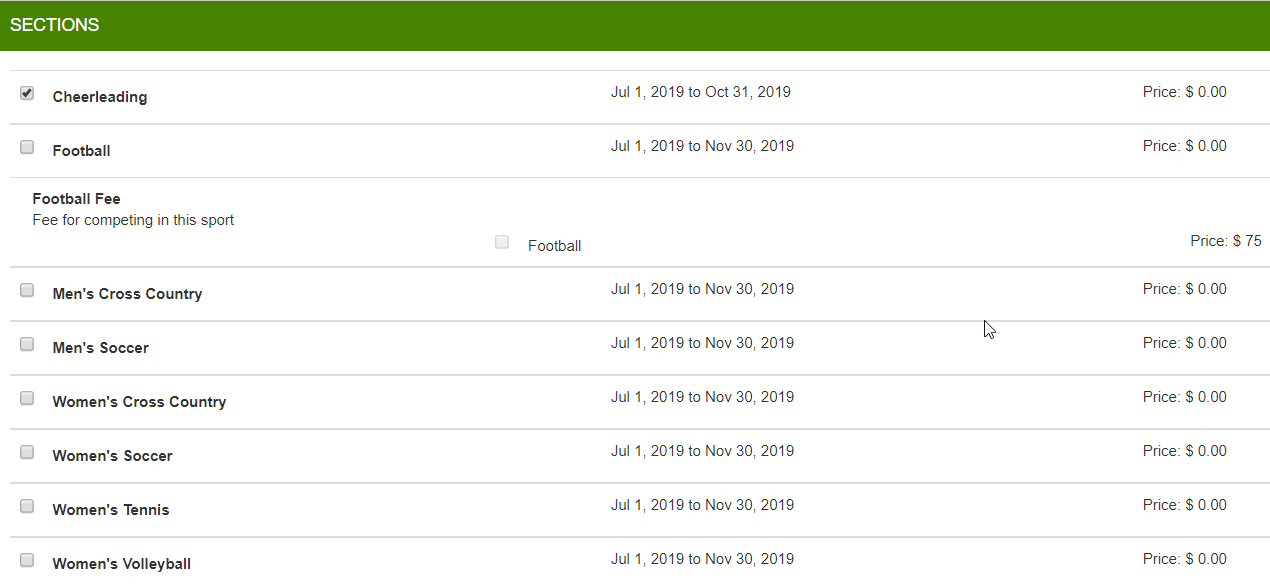Click the Men's Cross Country label
The height and width of the screenshot is (588, 1270).
(x=127, y=294)
